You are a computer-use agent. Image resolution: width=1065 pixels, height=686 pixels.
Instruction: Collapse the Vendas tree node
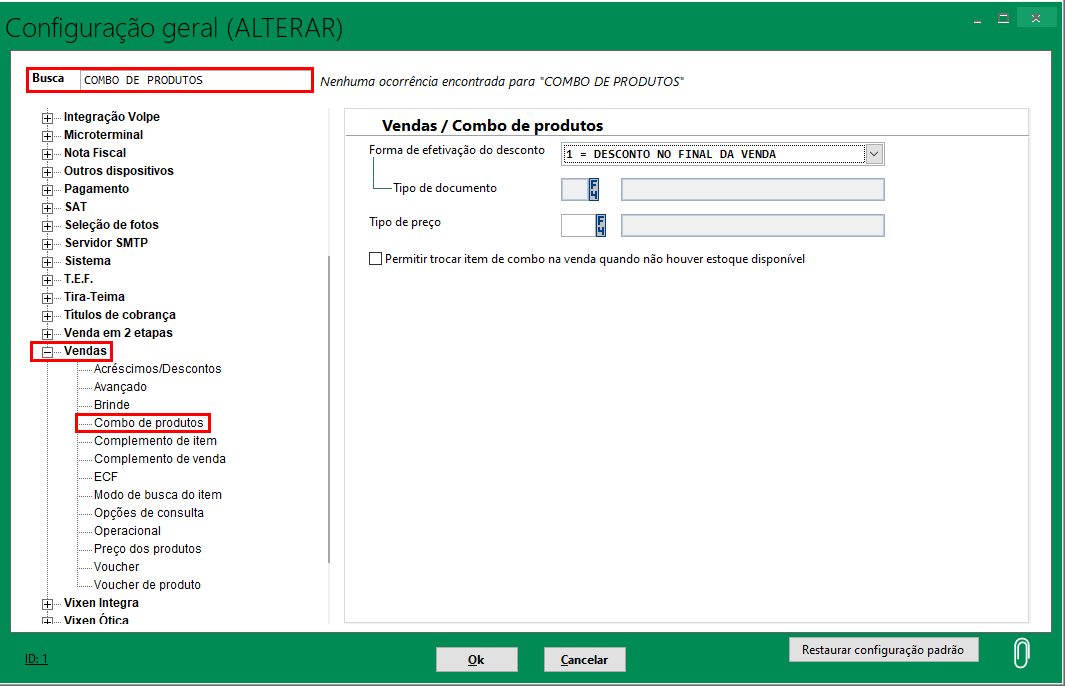point(47,351)
